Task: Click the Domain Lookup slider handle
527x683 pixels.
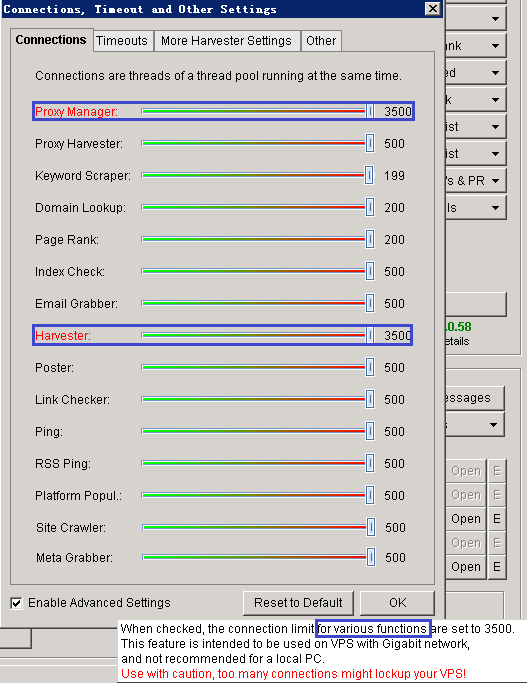Action: 370,207
